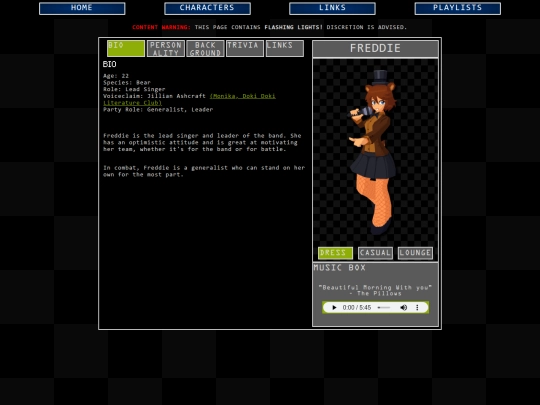Click the FREDDIE name header

tap(375, 49)
